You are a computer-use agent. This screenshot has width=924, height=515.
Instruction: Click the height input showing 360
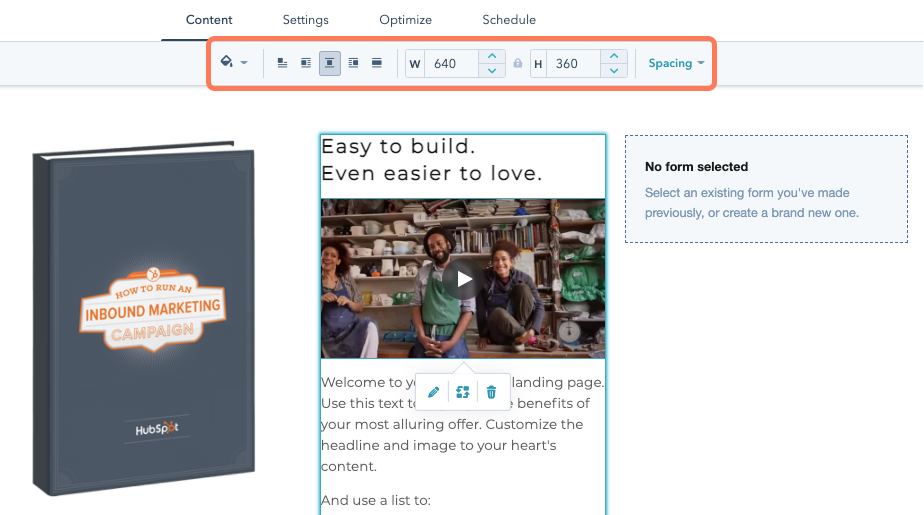[x=573, y=64]
